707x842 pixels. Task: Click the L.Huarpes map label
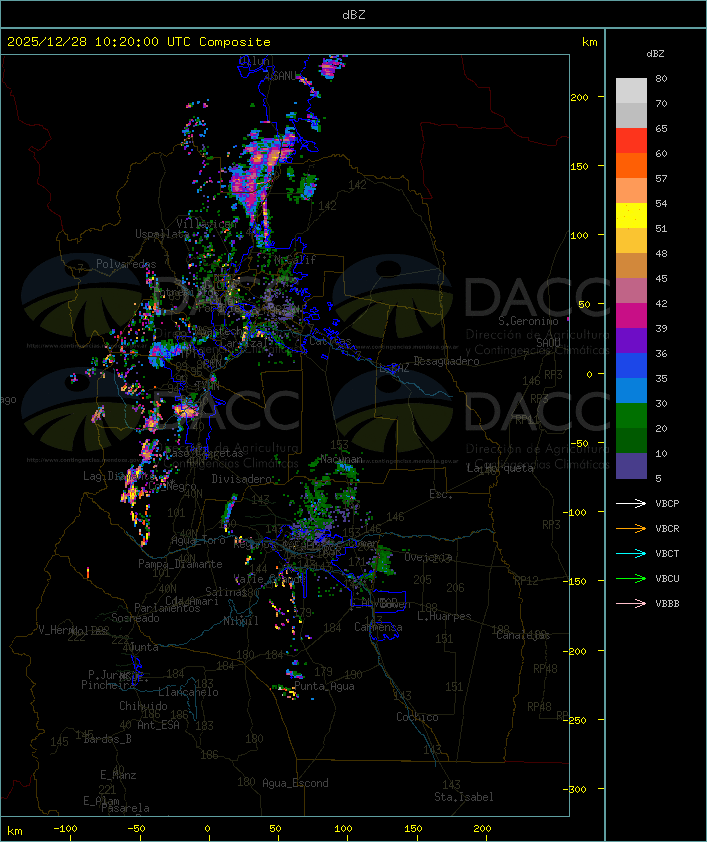tap(444, 616)
